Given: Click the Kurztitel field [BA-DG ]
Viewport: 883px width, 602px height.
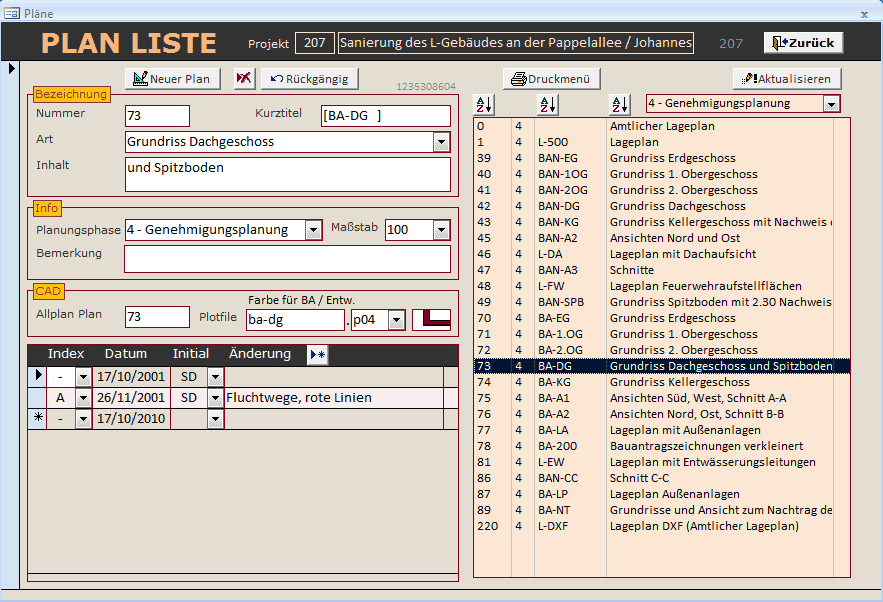Looking at the screenshot, I should pos(386,116).
